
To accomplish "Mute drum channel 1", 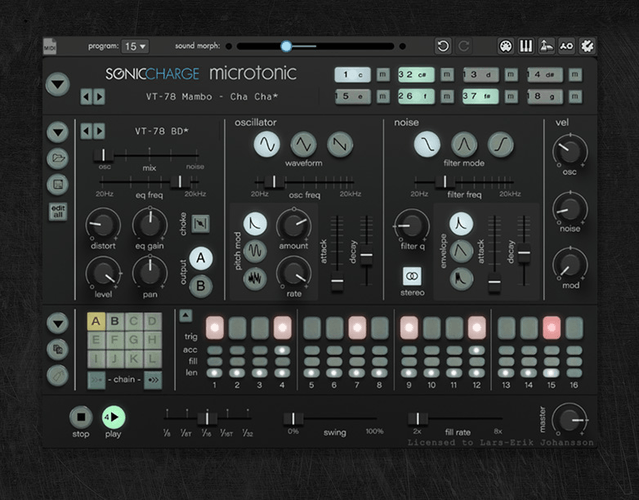I will click(383, 75).
